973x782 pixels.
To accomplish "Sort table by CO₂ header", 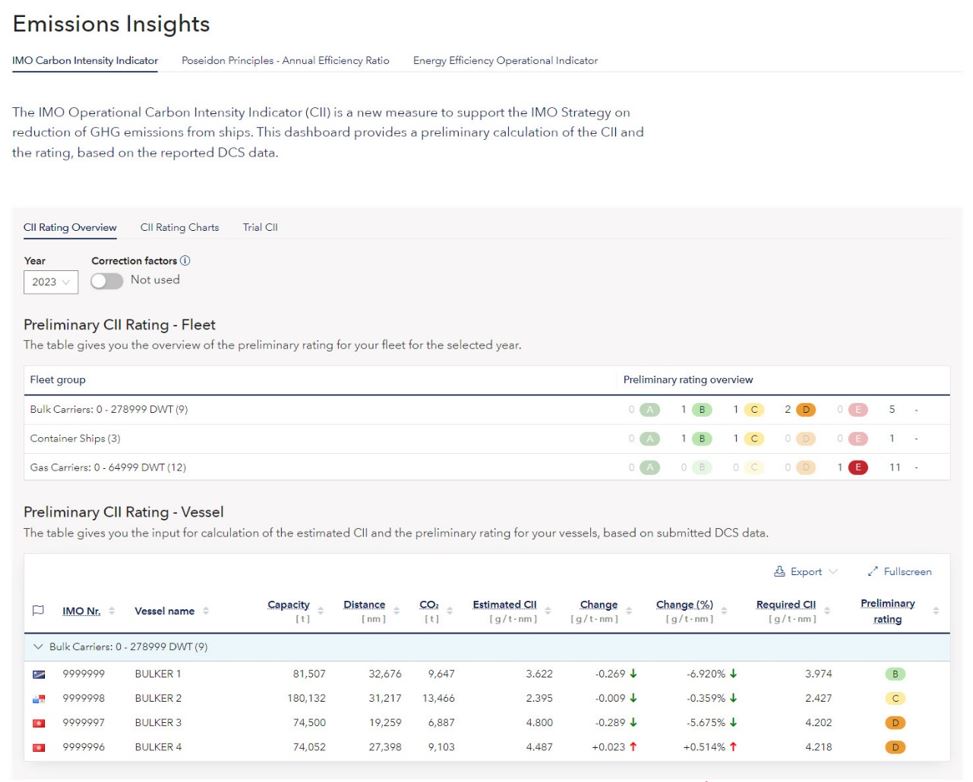I will tap(429, 604).
